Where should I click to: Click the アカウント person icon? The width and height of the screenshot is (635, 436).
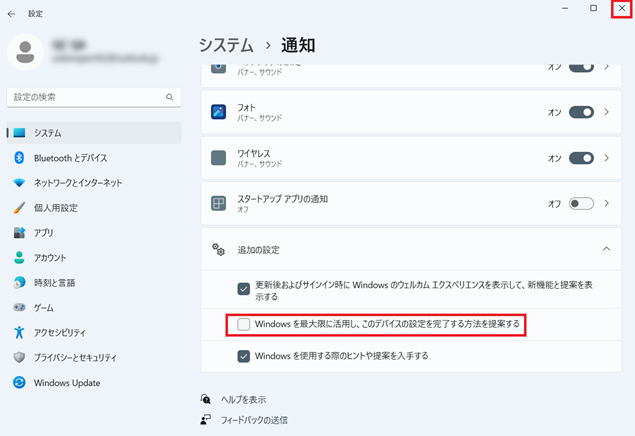[x=19, y=257]
